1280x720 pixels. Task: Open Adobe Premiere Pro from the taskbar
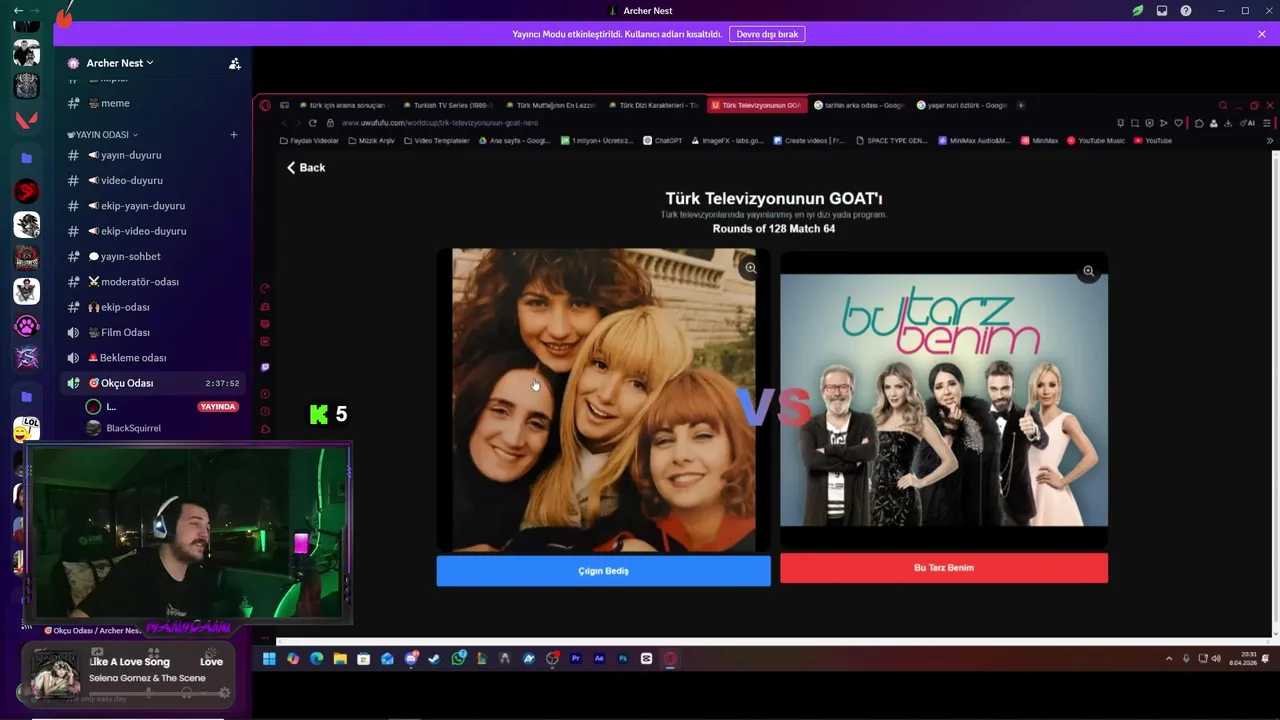[x=576, y=659]
